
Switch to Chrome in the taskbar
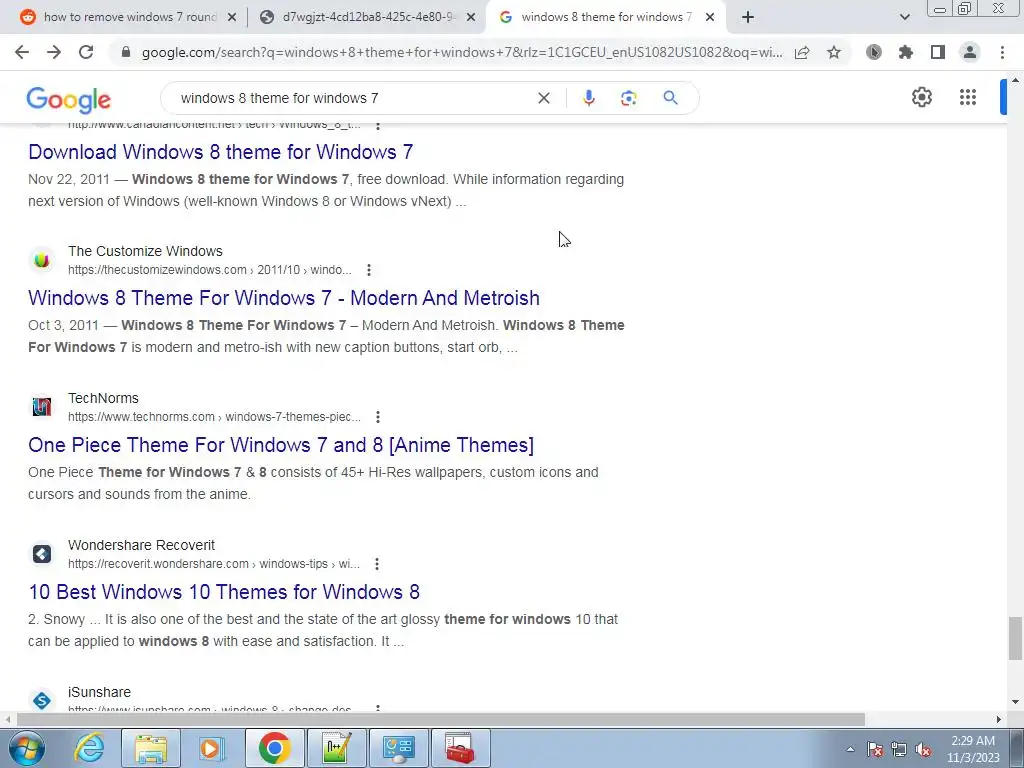click(x=274, y=748)
